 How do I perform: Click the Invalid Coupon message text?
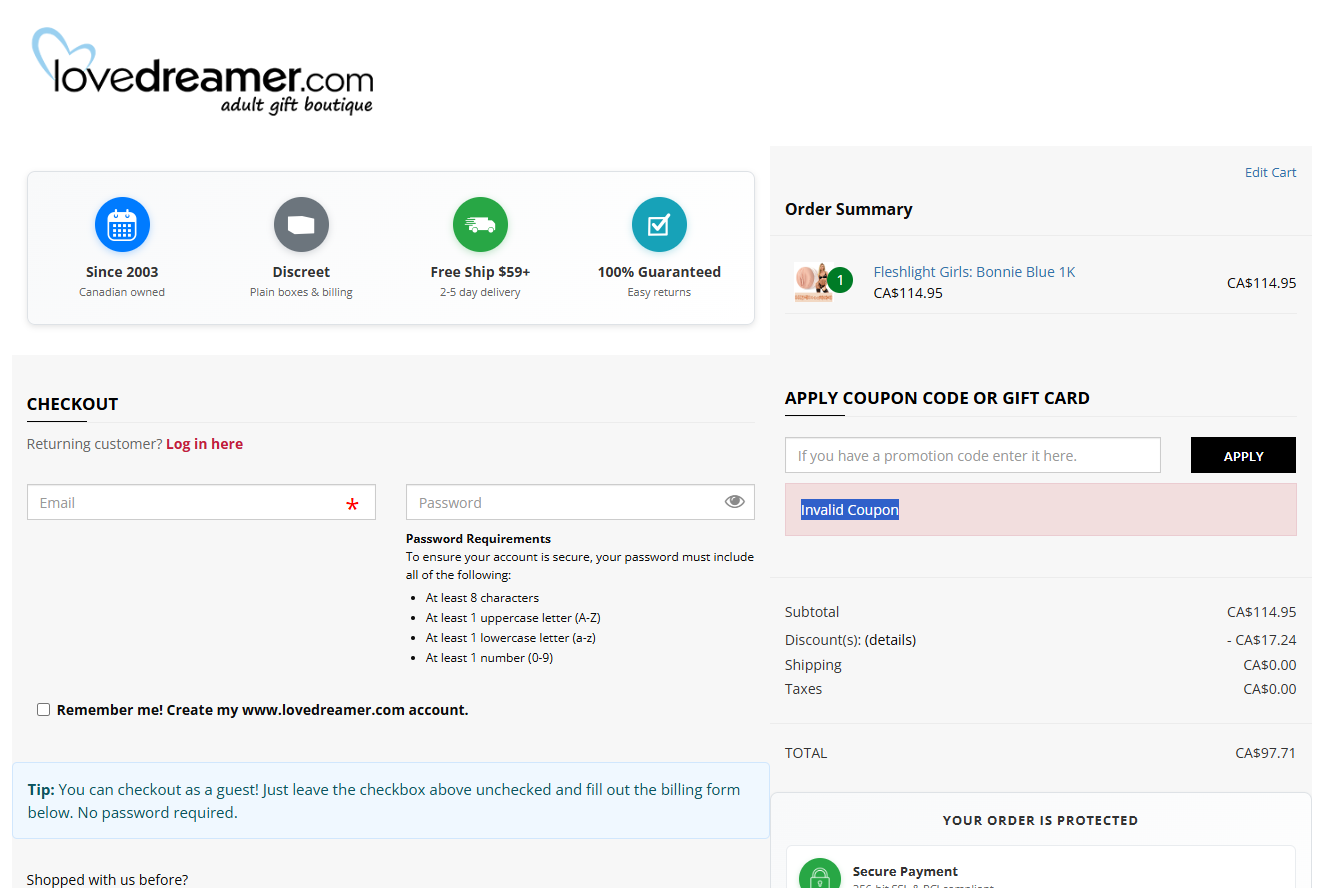point(850,510)
